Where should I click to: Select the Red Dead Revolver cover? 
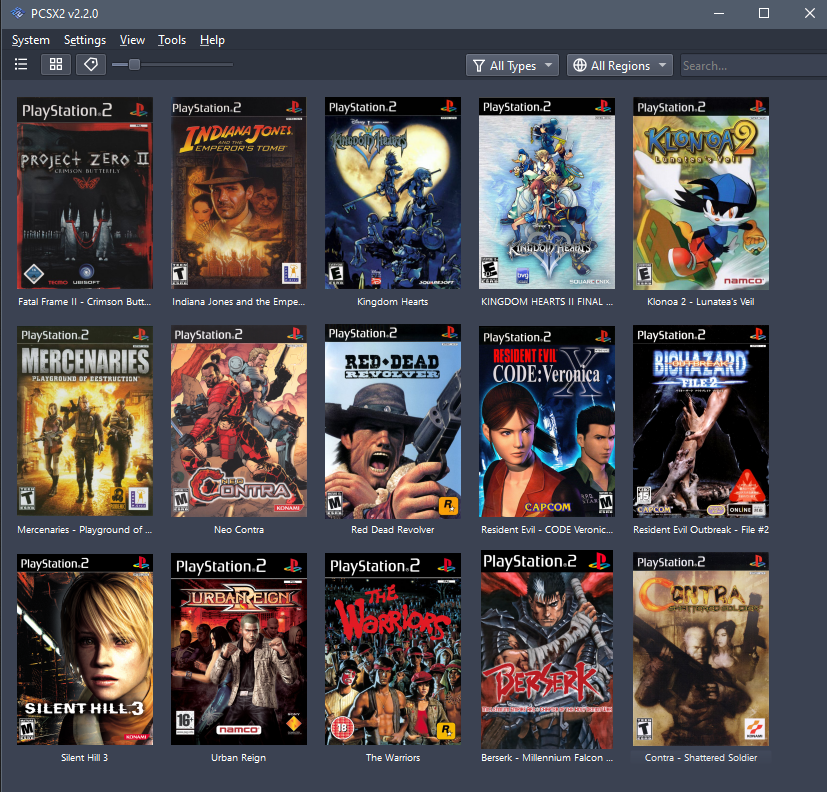pos(393,421)
